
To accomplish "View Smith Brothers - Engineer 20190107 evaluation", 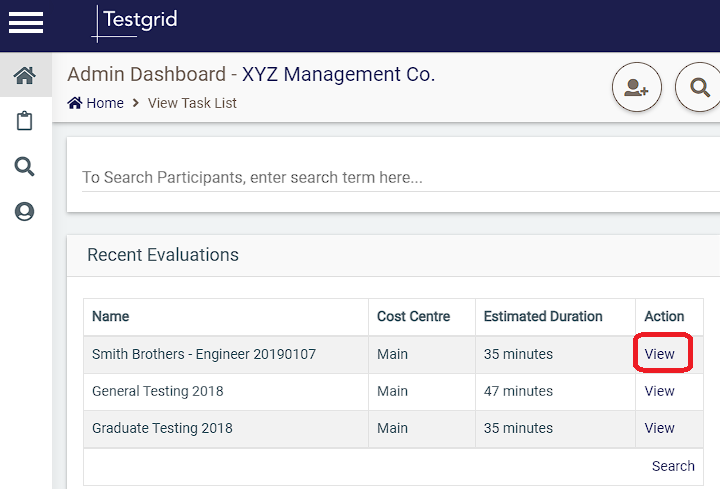I will [x=659, y=354].
